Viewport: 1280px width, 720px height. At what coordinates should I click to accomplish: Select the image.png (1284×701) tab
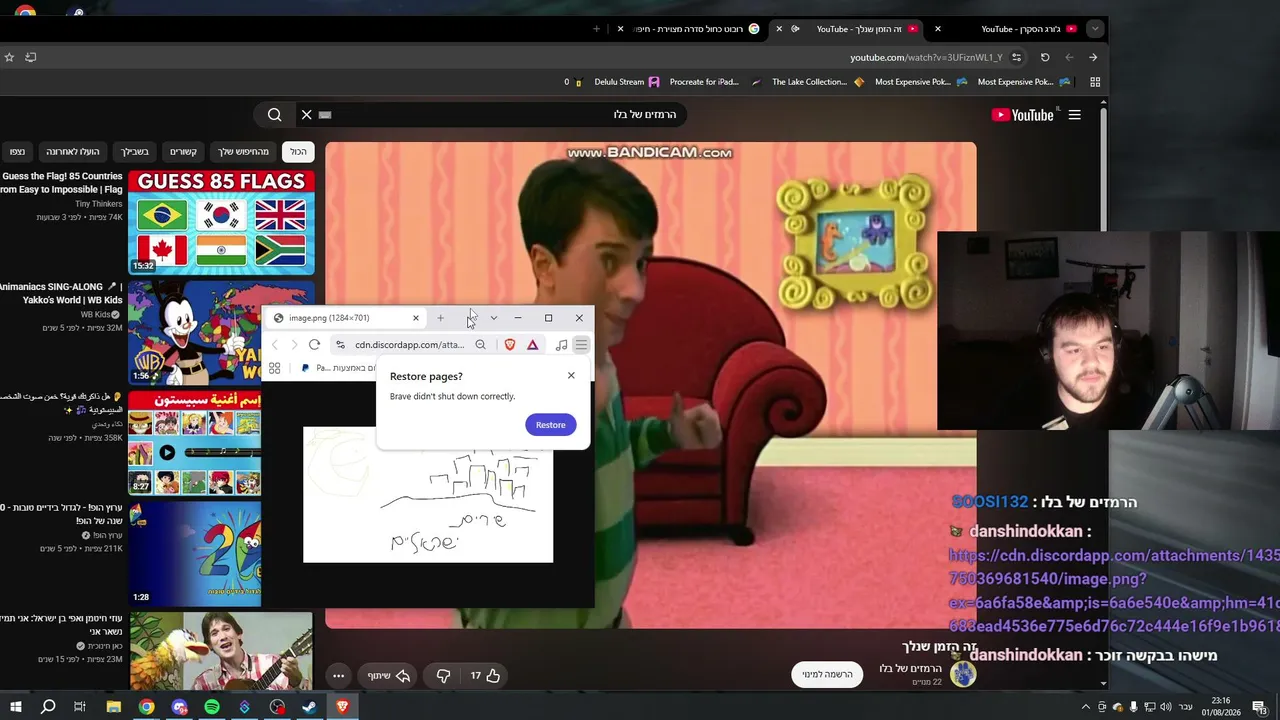point(347,318)
